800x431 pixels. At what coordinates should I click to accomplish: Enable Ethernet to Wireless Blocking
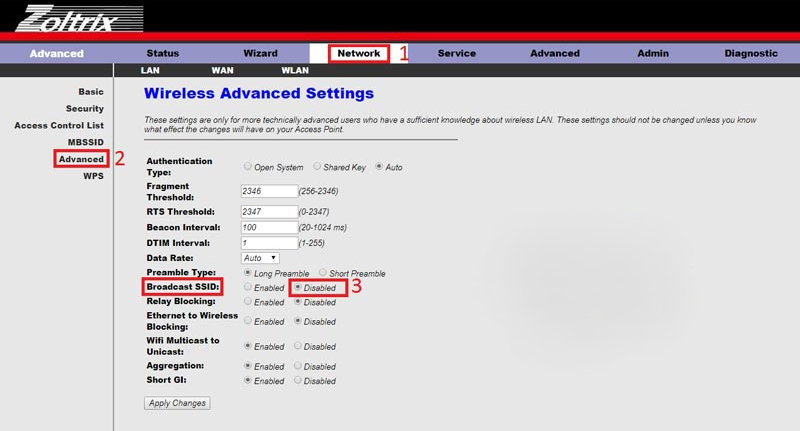[x=247, y=321]
